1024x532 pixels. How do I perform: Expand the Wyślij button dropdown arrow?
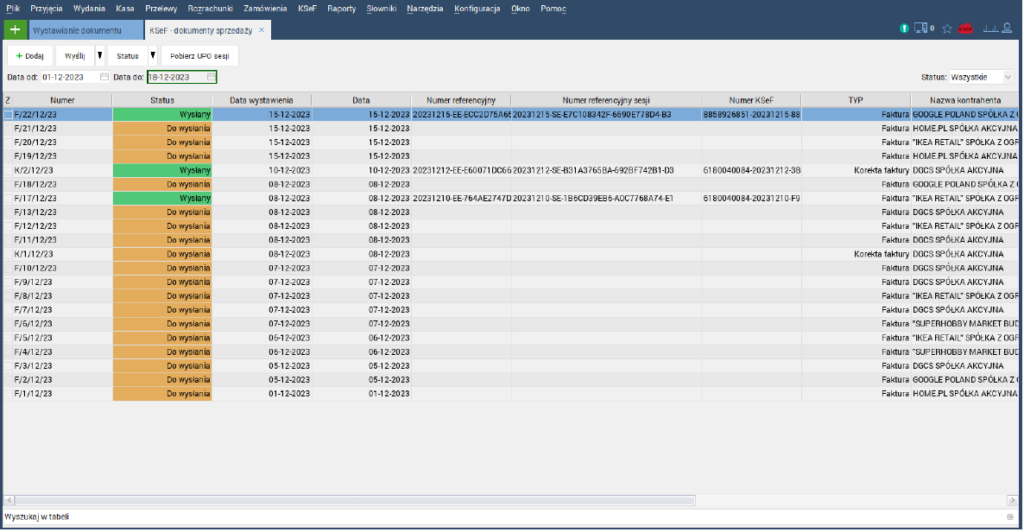(99, 56)
